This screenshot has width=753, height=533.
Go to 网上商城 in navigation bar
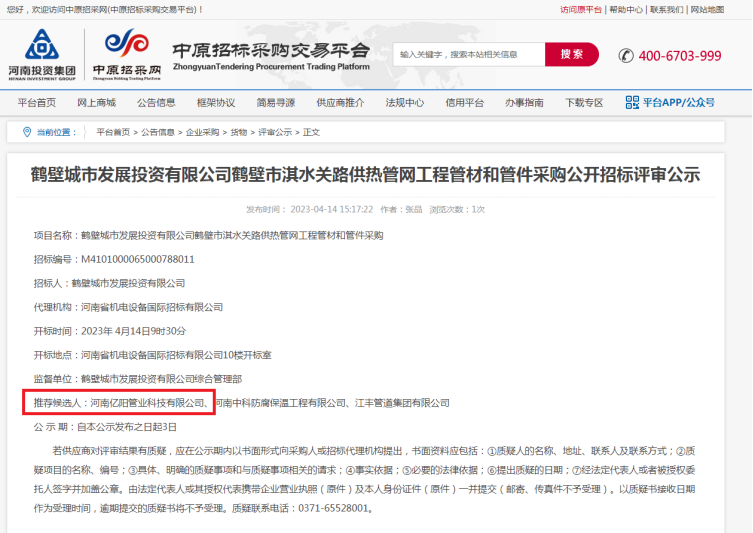coord(96,103)
